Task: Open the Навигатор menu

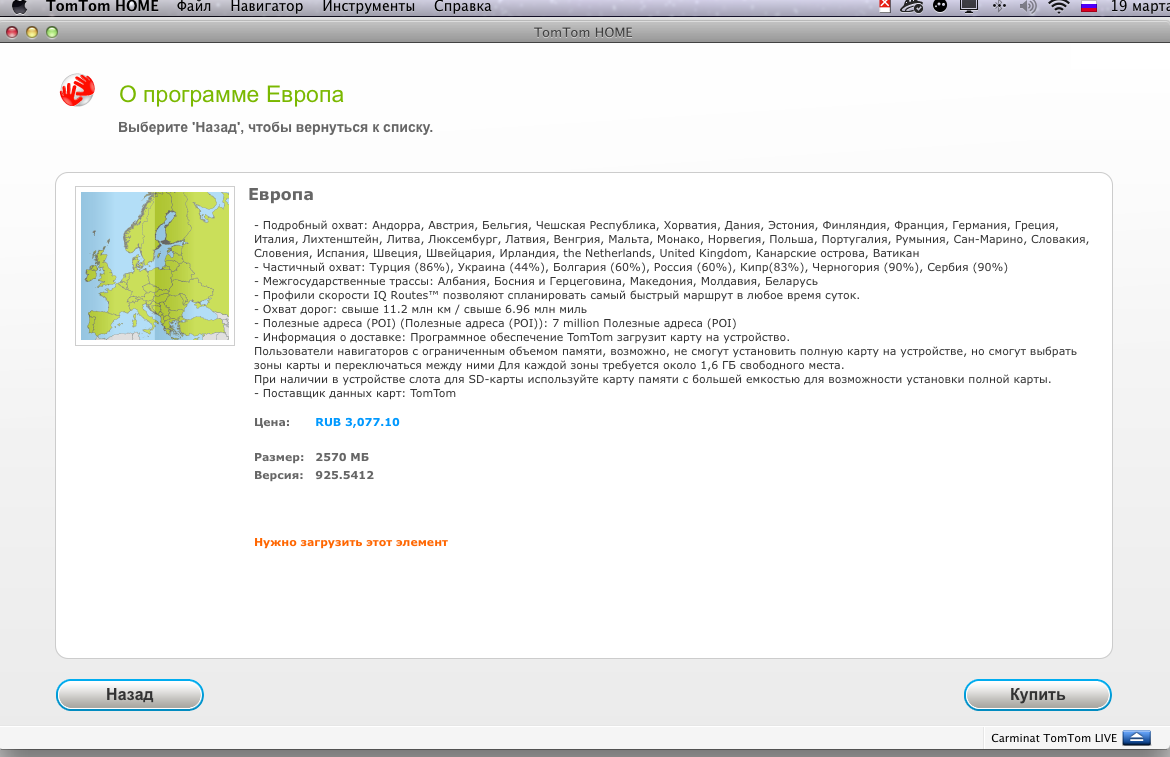Action: click(266, 7)
